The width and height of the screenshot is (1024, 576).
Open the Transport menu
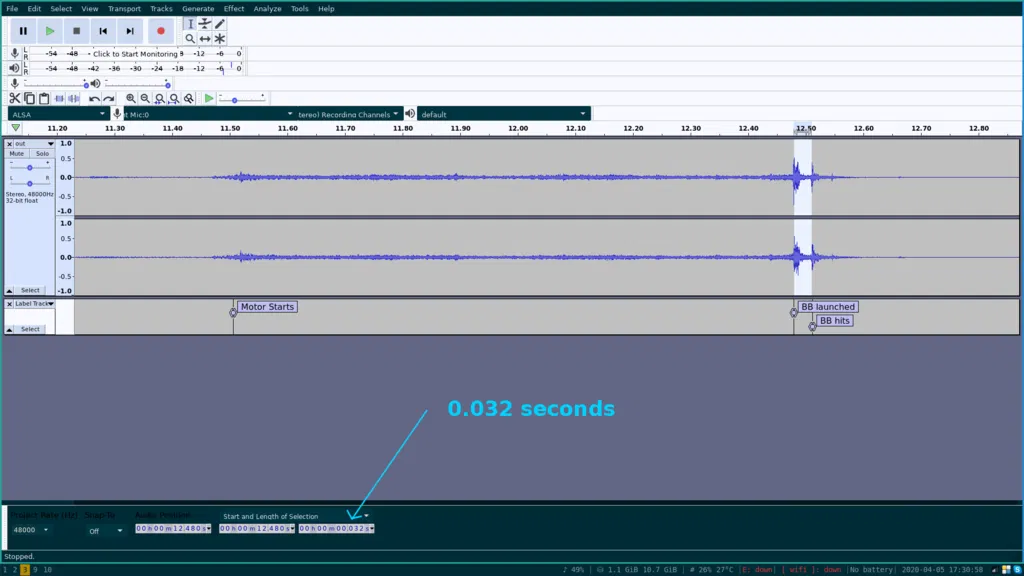[x=124, y=8]
